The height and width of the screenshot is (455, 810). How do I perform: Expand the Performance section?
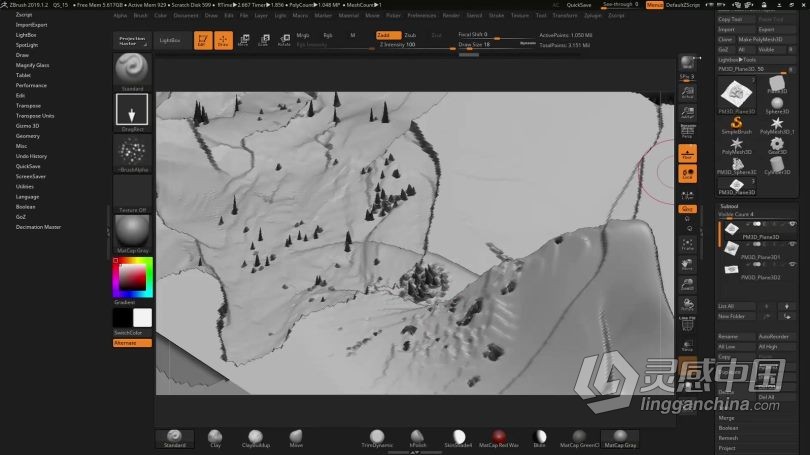(x=31, y=85)
